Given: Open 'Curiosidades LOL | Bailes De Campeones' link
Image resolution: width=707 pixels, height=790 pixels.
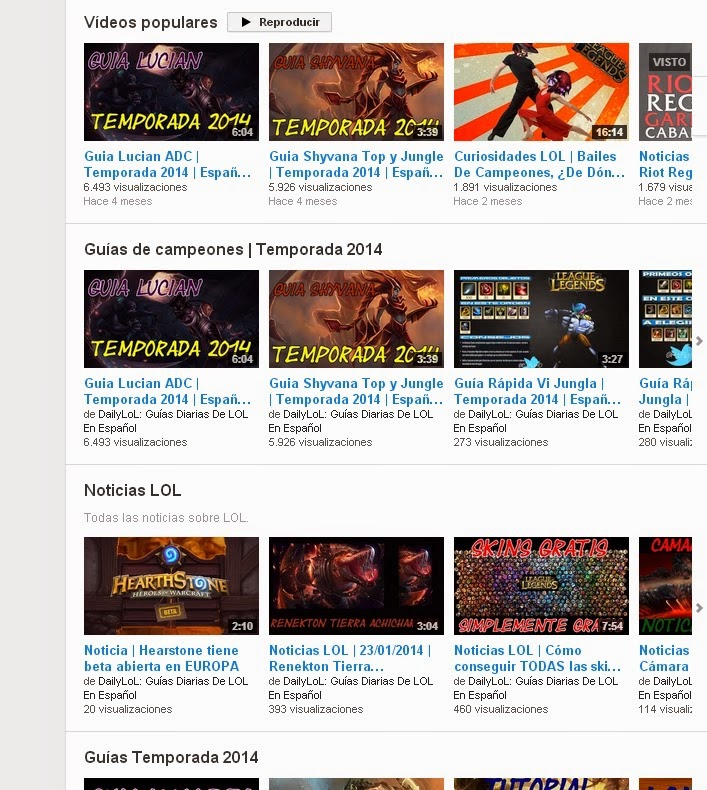Looking at the screenshot, I should point(540,164).
